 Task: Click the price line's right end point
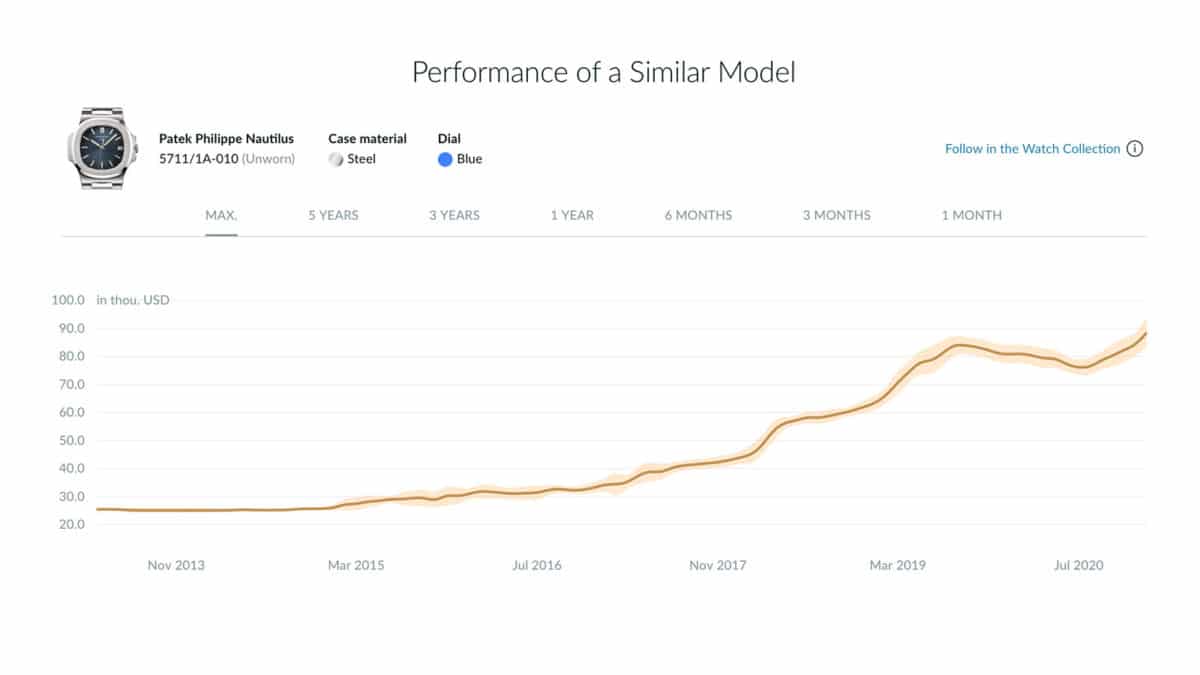1145,333
